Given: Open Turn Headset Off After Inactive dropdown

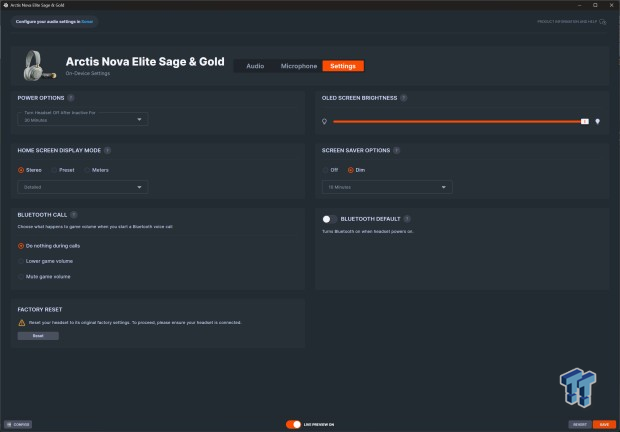Looking at the screenshot, I should click(83, 119).
